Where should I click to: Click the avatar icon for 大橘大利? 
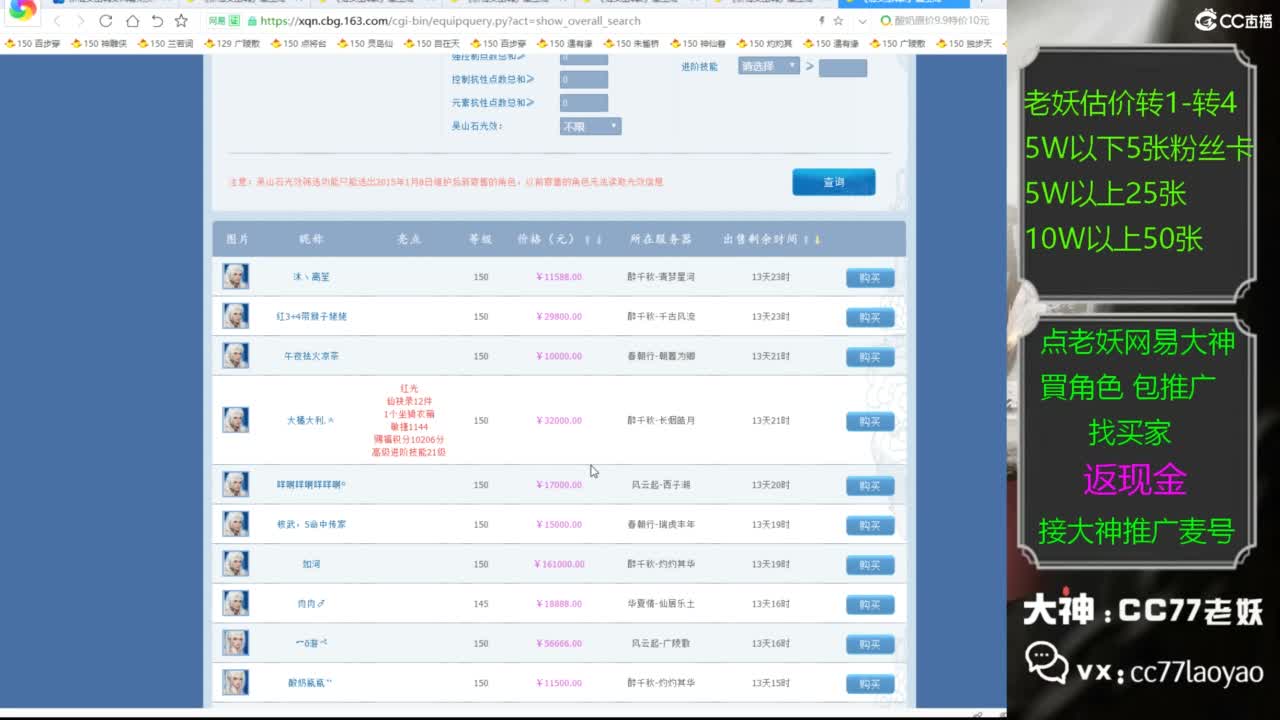pos(235,420)
